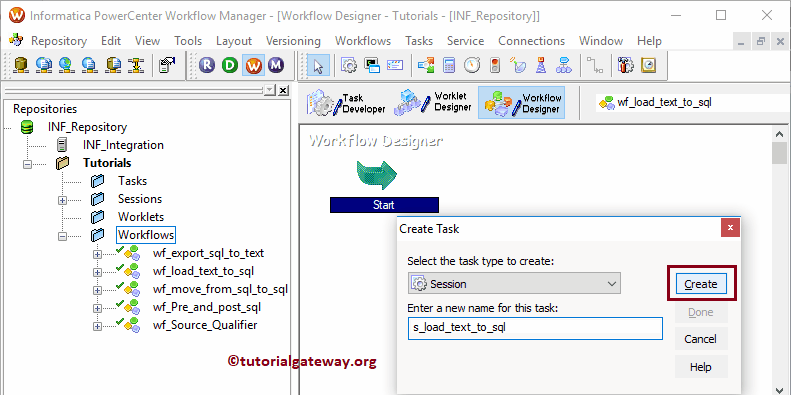Select the arrow pointer tool
Image resolution: width=791 pixels, height=395 pixels.
[x=318, y=66]
